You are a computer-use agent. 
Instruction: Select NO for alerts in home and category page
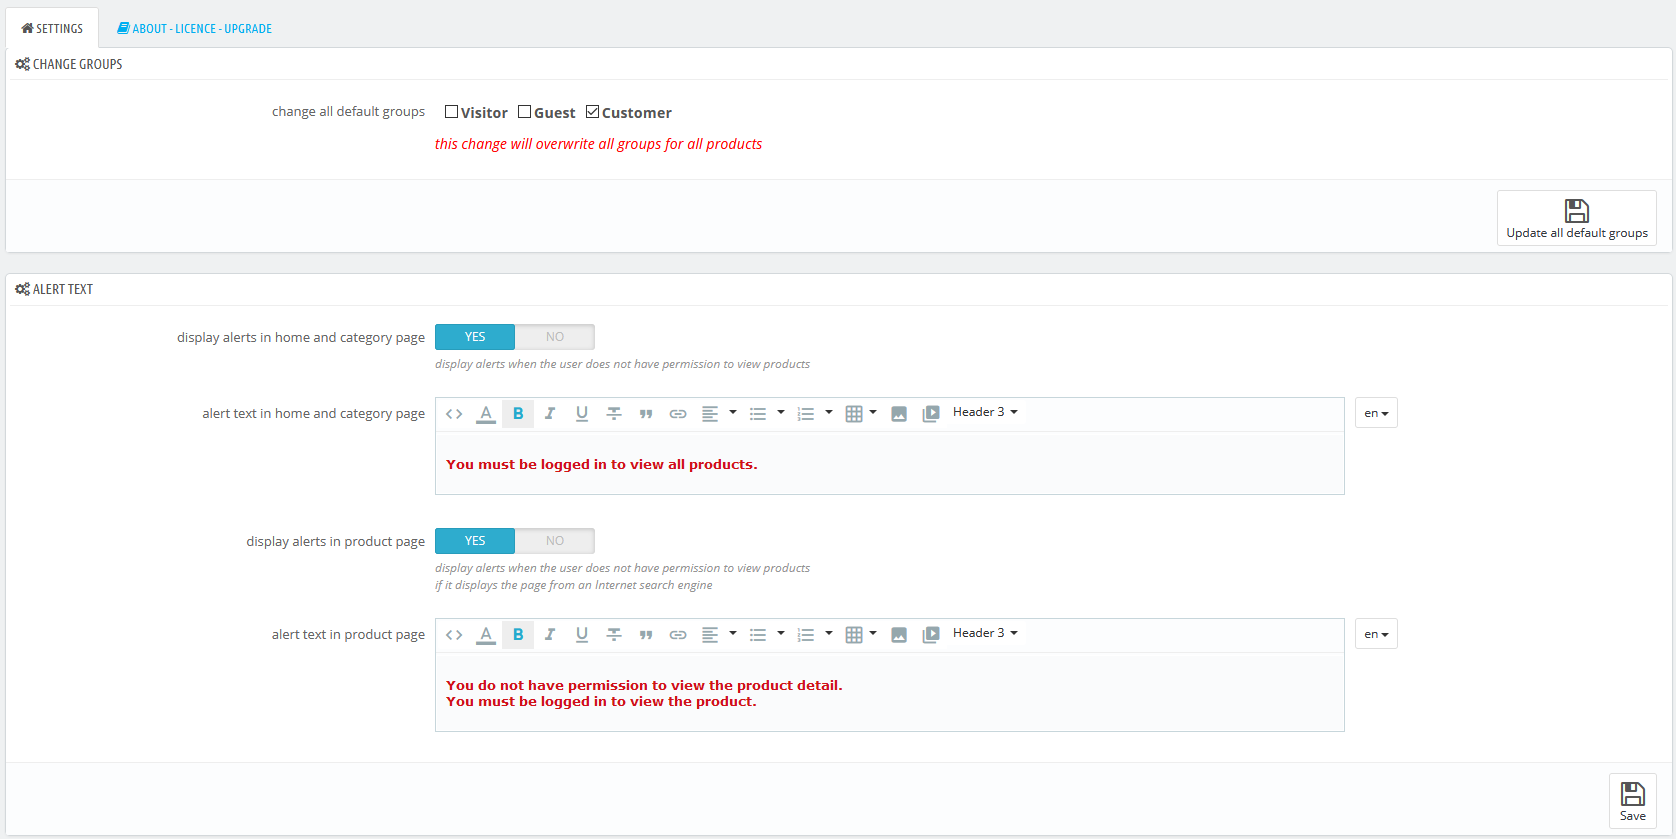pos(555,337)
